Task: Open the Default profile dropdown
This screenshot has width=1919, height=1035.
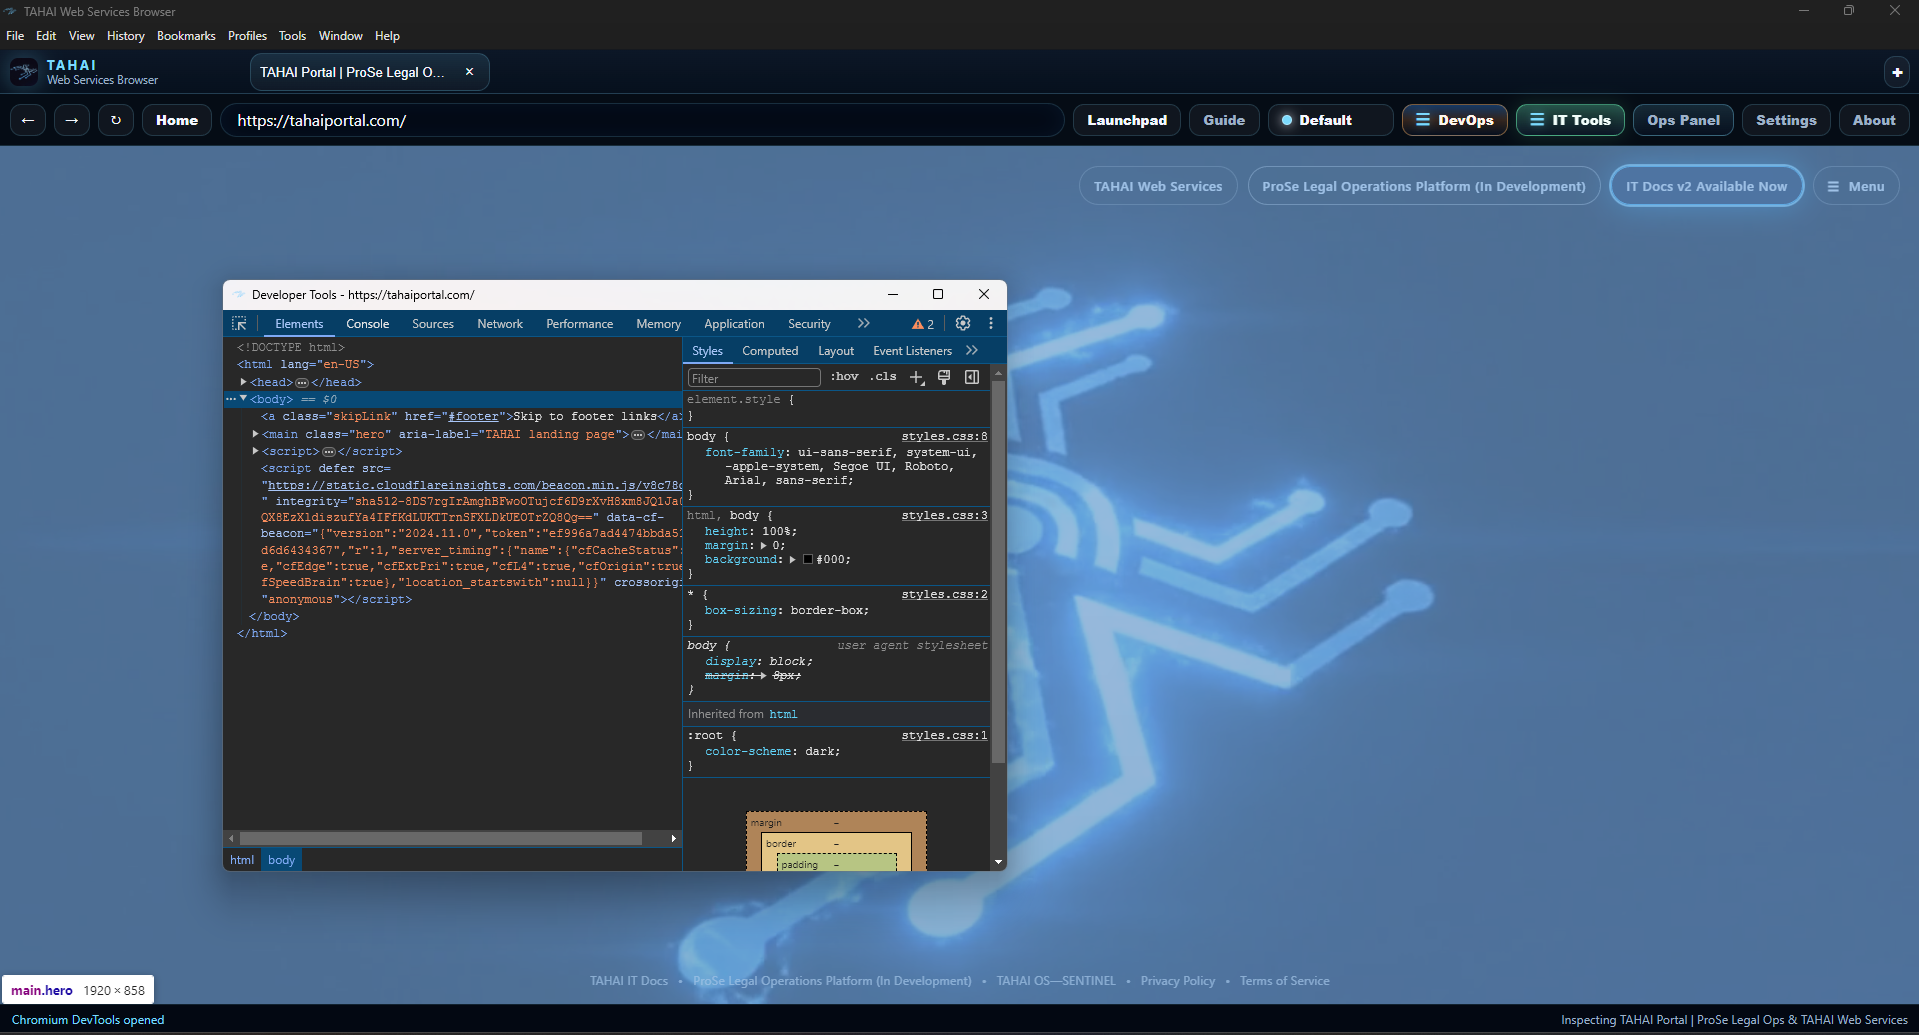Action: 1331,120
